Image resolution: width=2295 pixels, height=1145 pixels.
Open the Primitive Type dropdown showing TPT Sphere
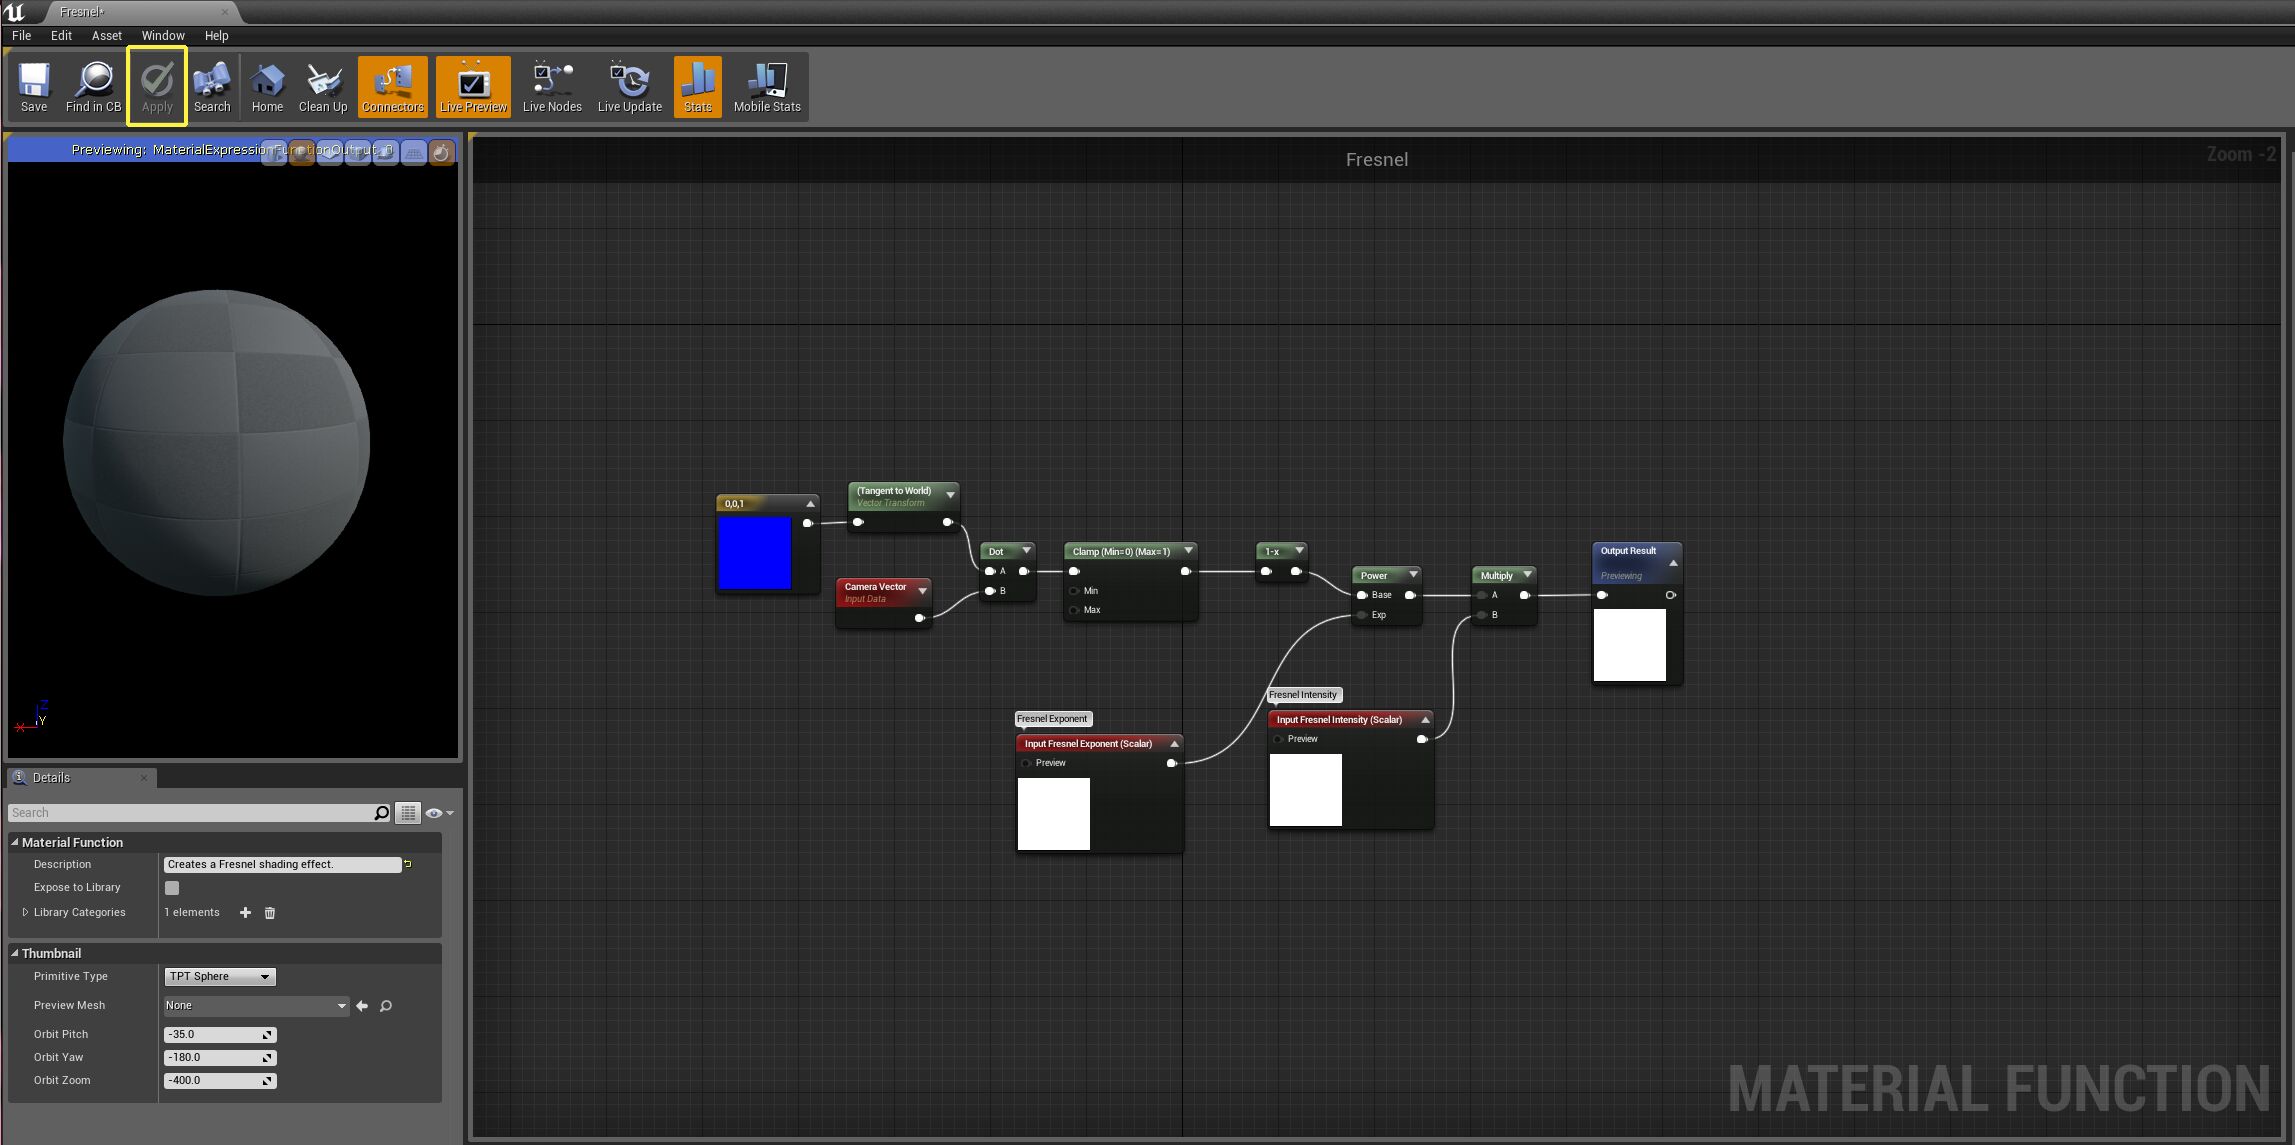[219, 976]
